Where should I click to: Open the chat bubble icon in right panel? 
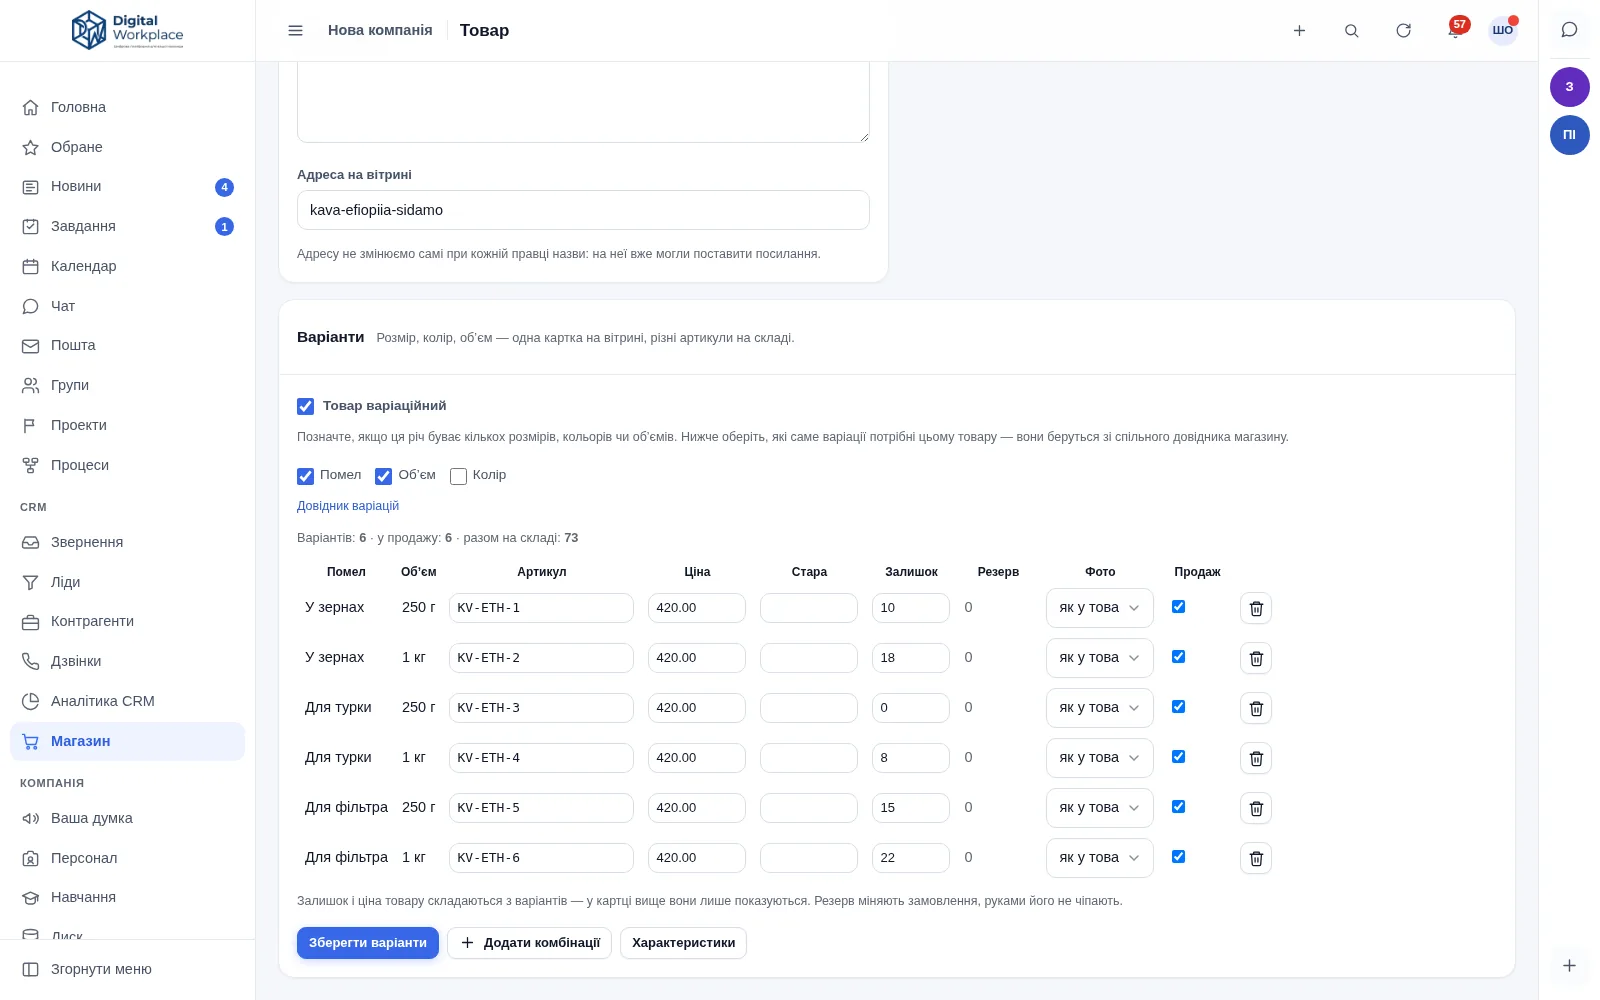tap(1569, 30)
